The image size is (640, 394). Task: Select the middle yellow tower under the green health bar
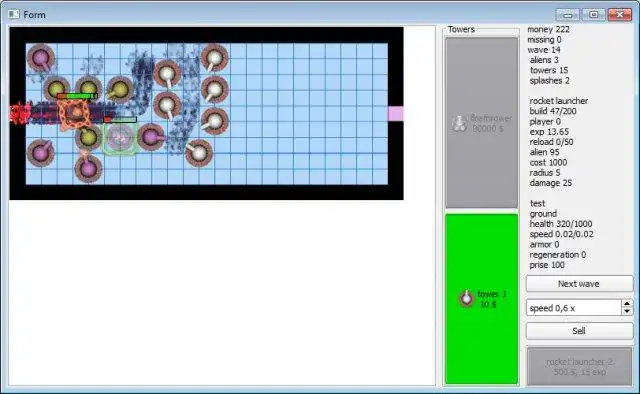pyautogui.click(x=88, y=88)
